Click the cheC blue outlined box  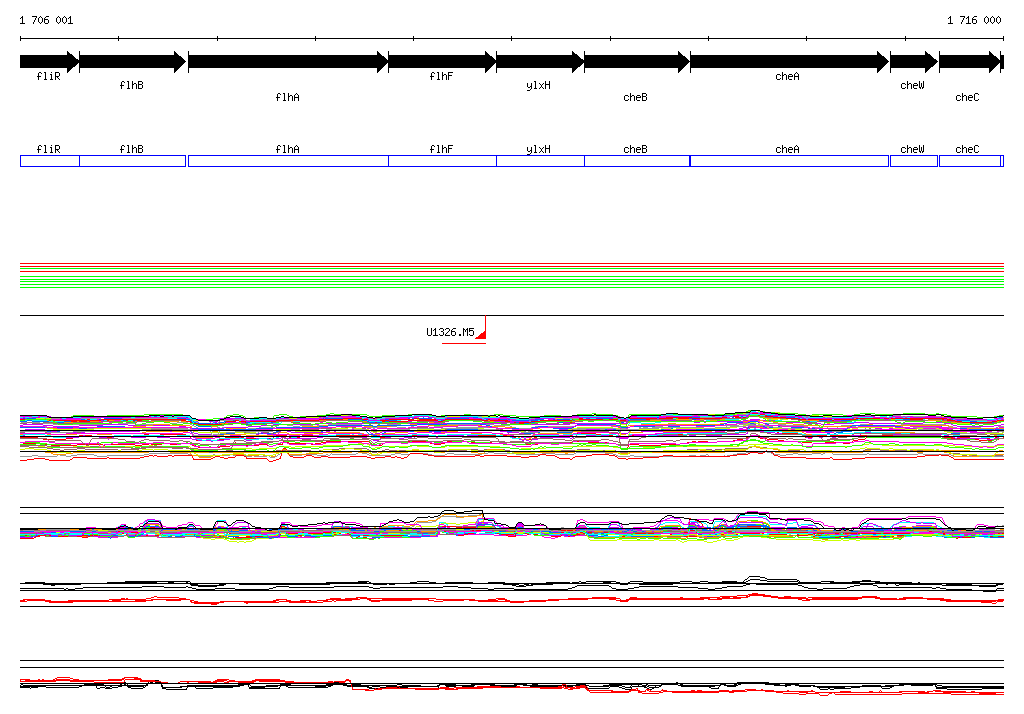pos(970,161)
